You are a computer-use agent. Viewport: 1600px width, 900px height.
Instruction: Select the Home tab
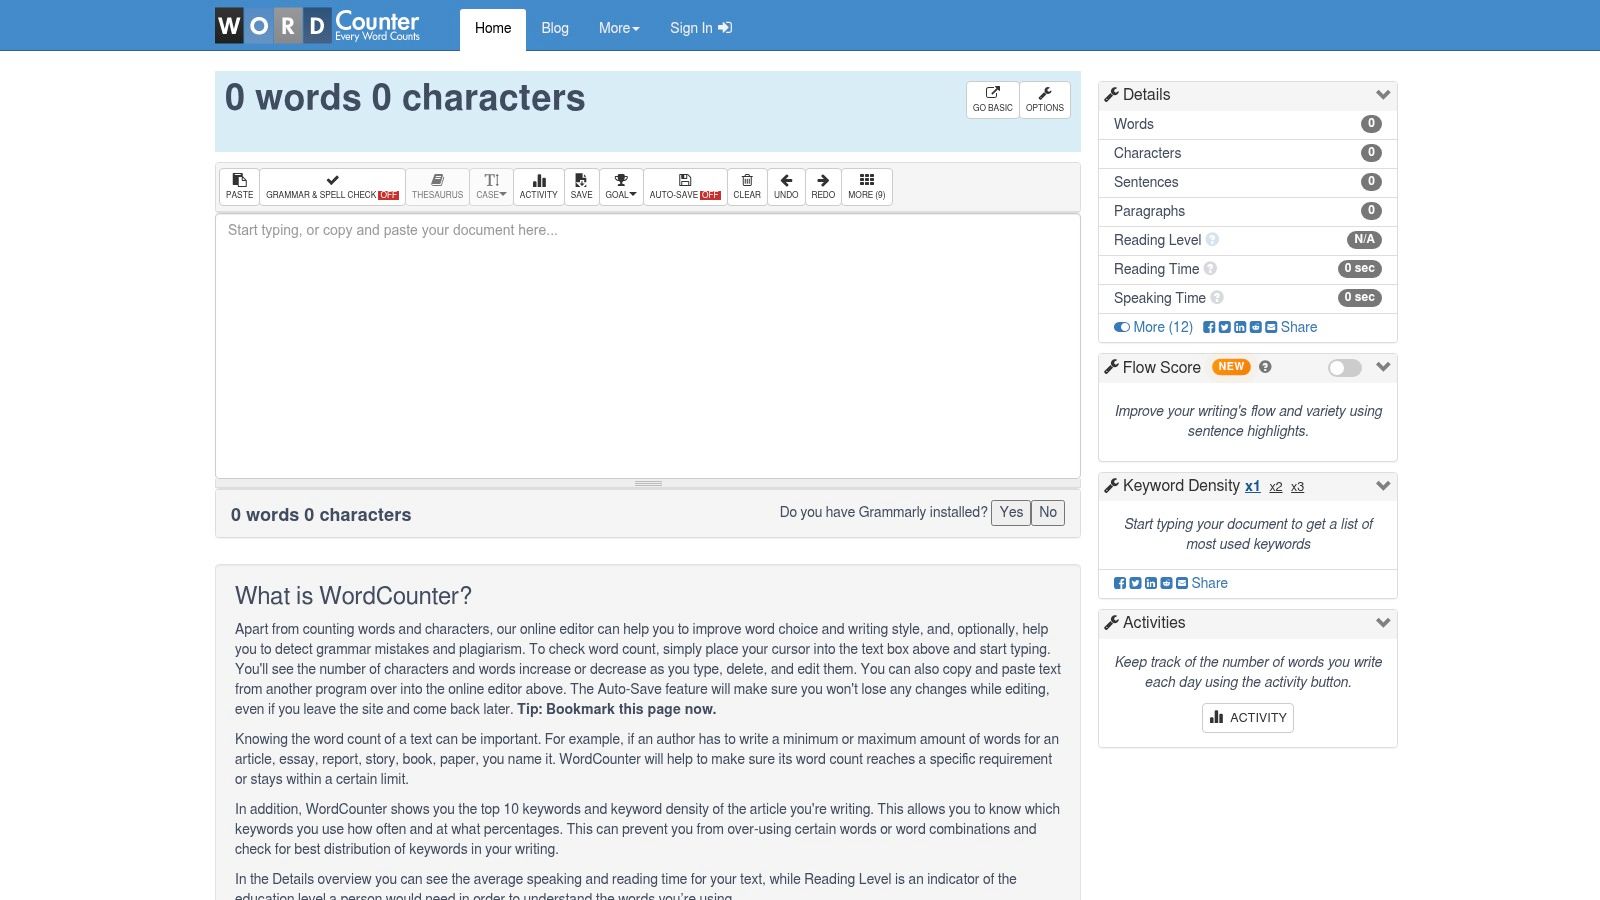tap(492, 29)
